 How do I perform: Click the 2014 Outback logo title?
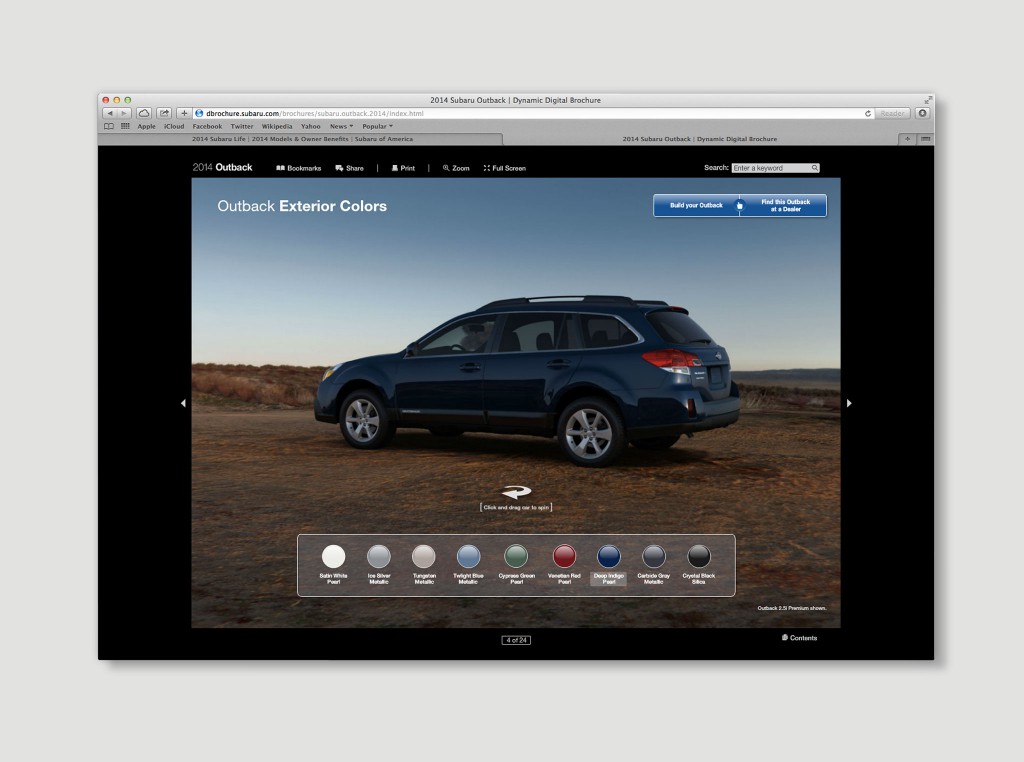pyautogui.click(x=222, y=168)
